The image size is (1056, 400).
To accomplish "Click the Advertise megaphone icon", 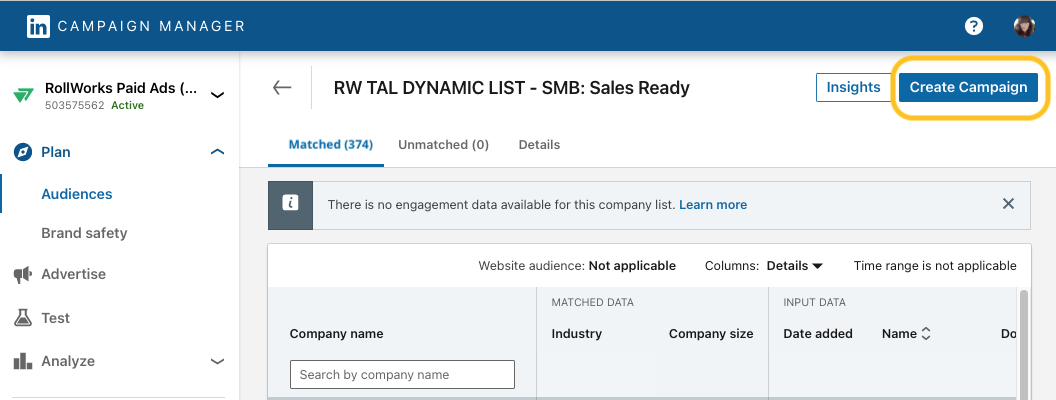I will (23, 275).
